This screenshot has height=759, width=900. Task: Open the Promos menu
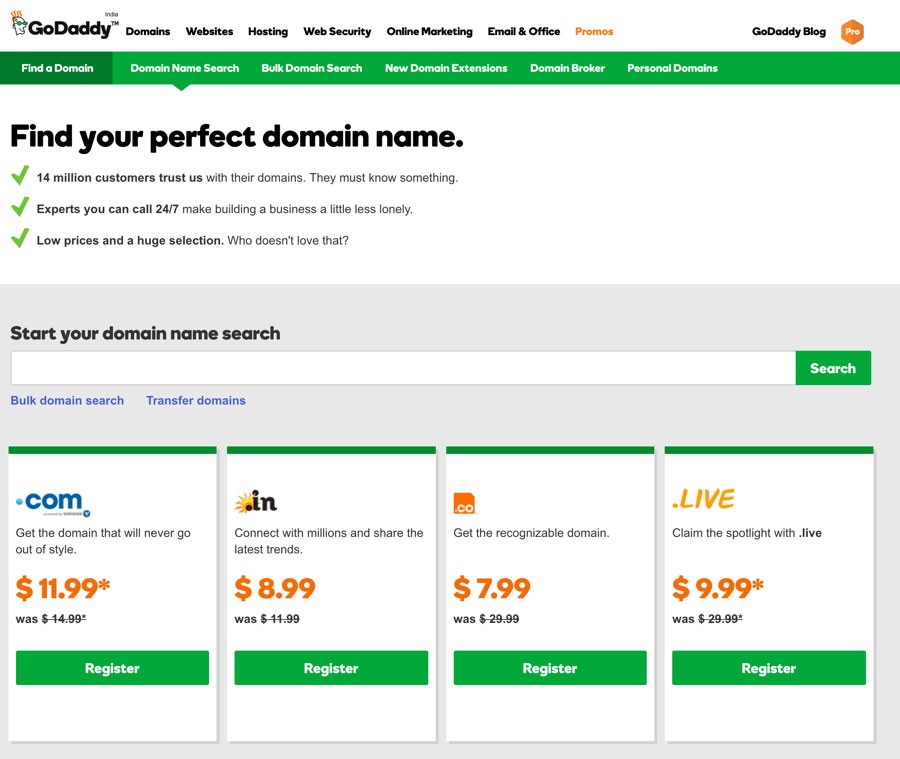(x=594, y=31)
